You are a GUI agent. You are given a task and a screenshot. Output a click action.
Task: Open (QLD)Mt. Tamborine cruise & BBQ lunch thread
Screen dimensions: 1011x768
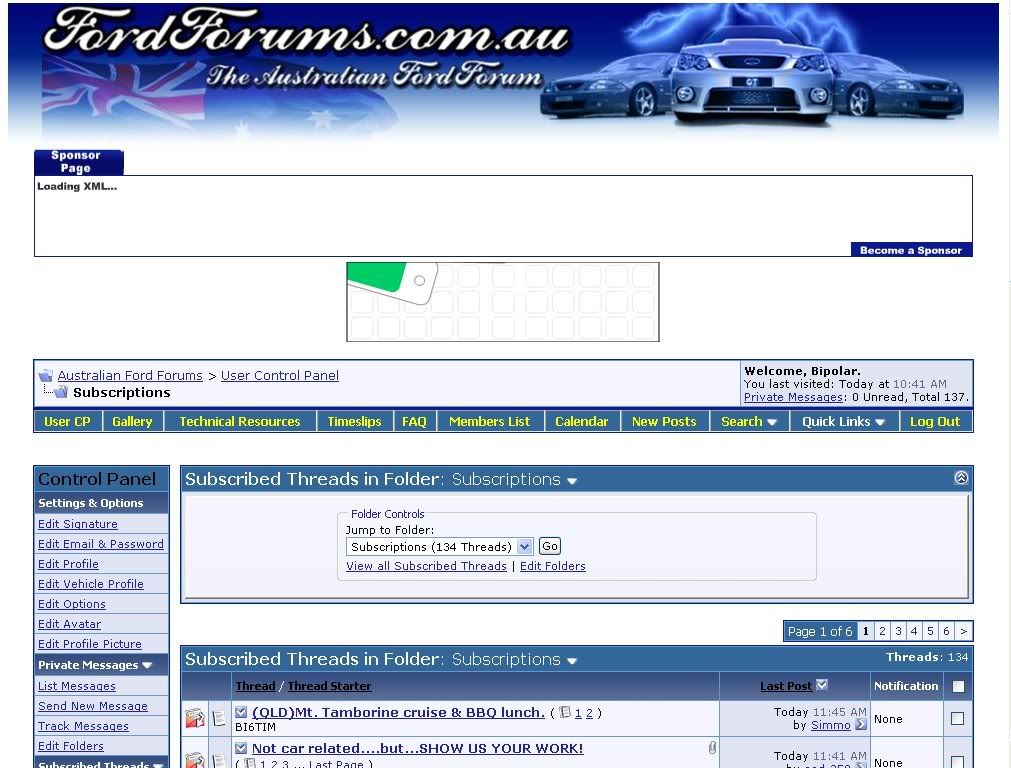tap(398, 713)
